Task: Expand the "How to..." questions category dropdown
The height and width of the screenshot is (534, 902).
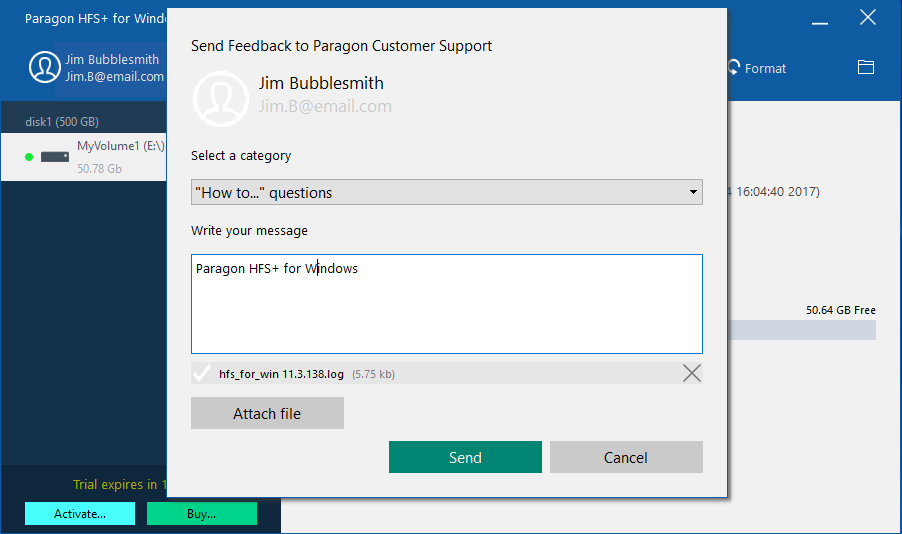Action: click(446, 192)
